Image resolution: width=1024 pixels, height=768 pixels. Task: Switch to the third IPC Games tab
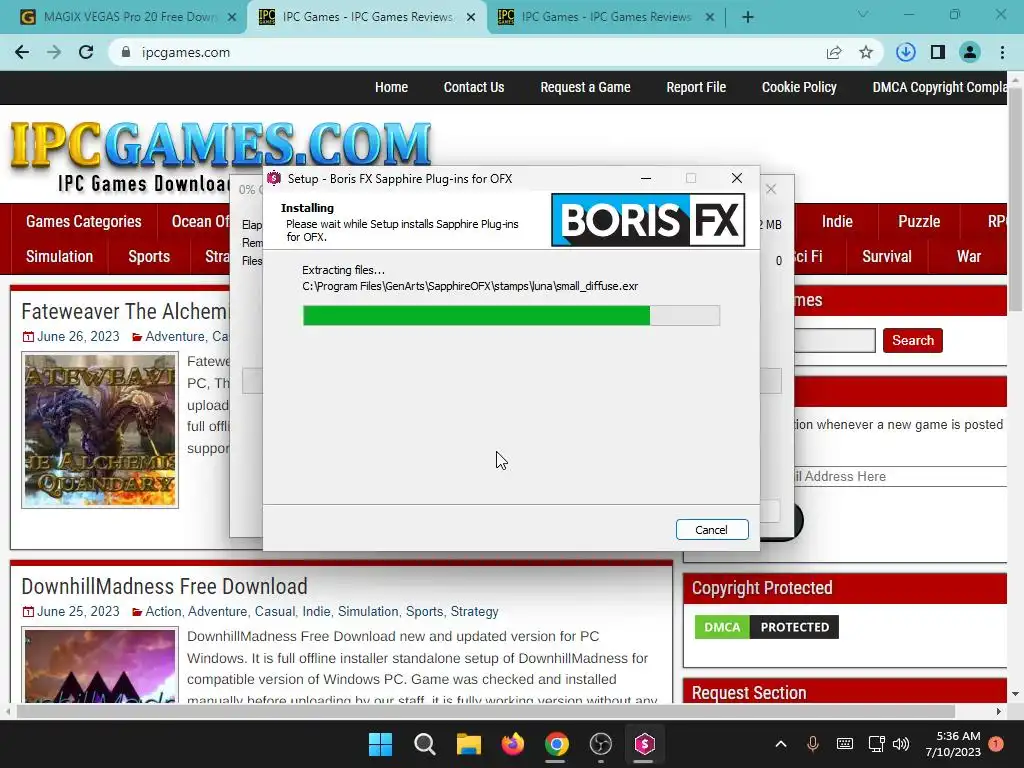point(605,17)
